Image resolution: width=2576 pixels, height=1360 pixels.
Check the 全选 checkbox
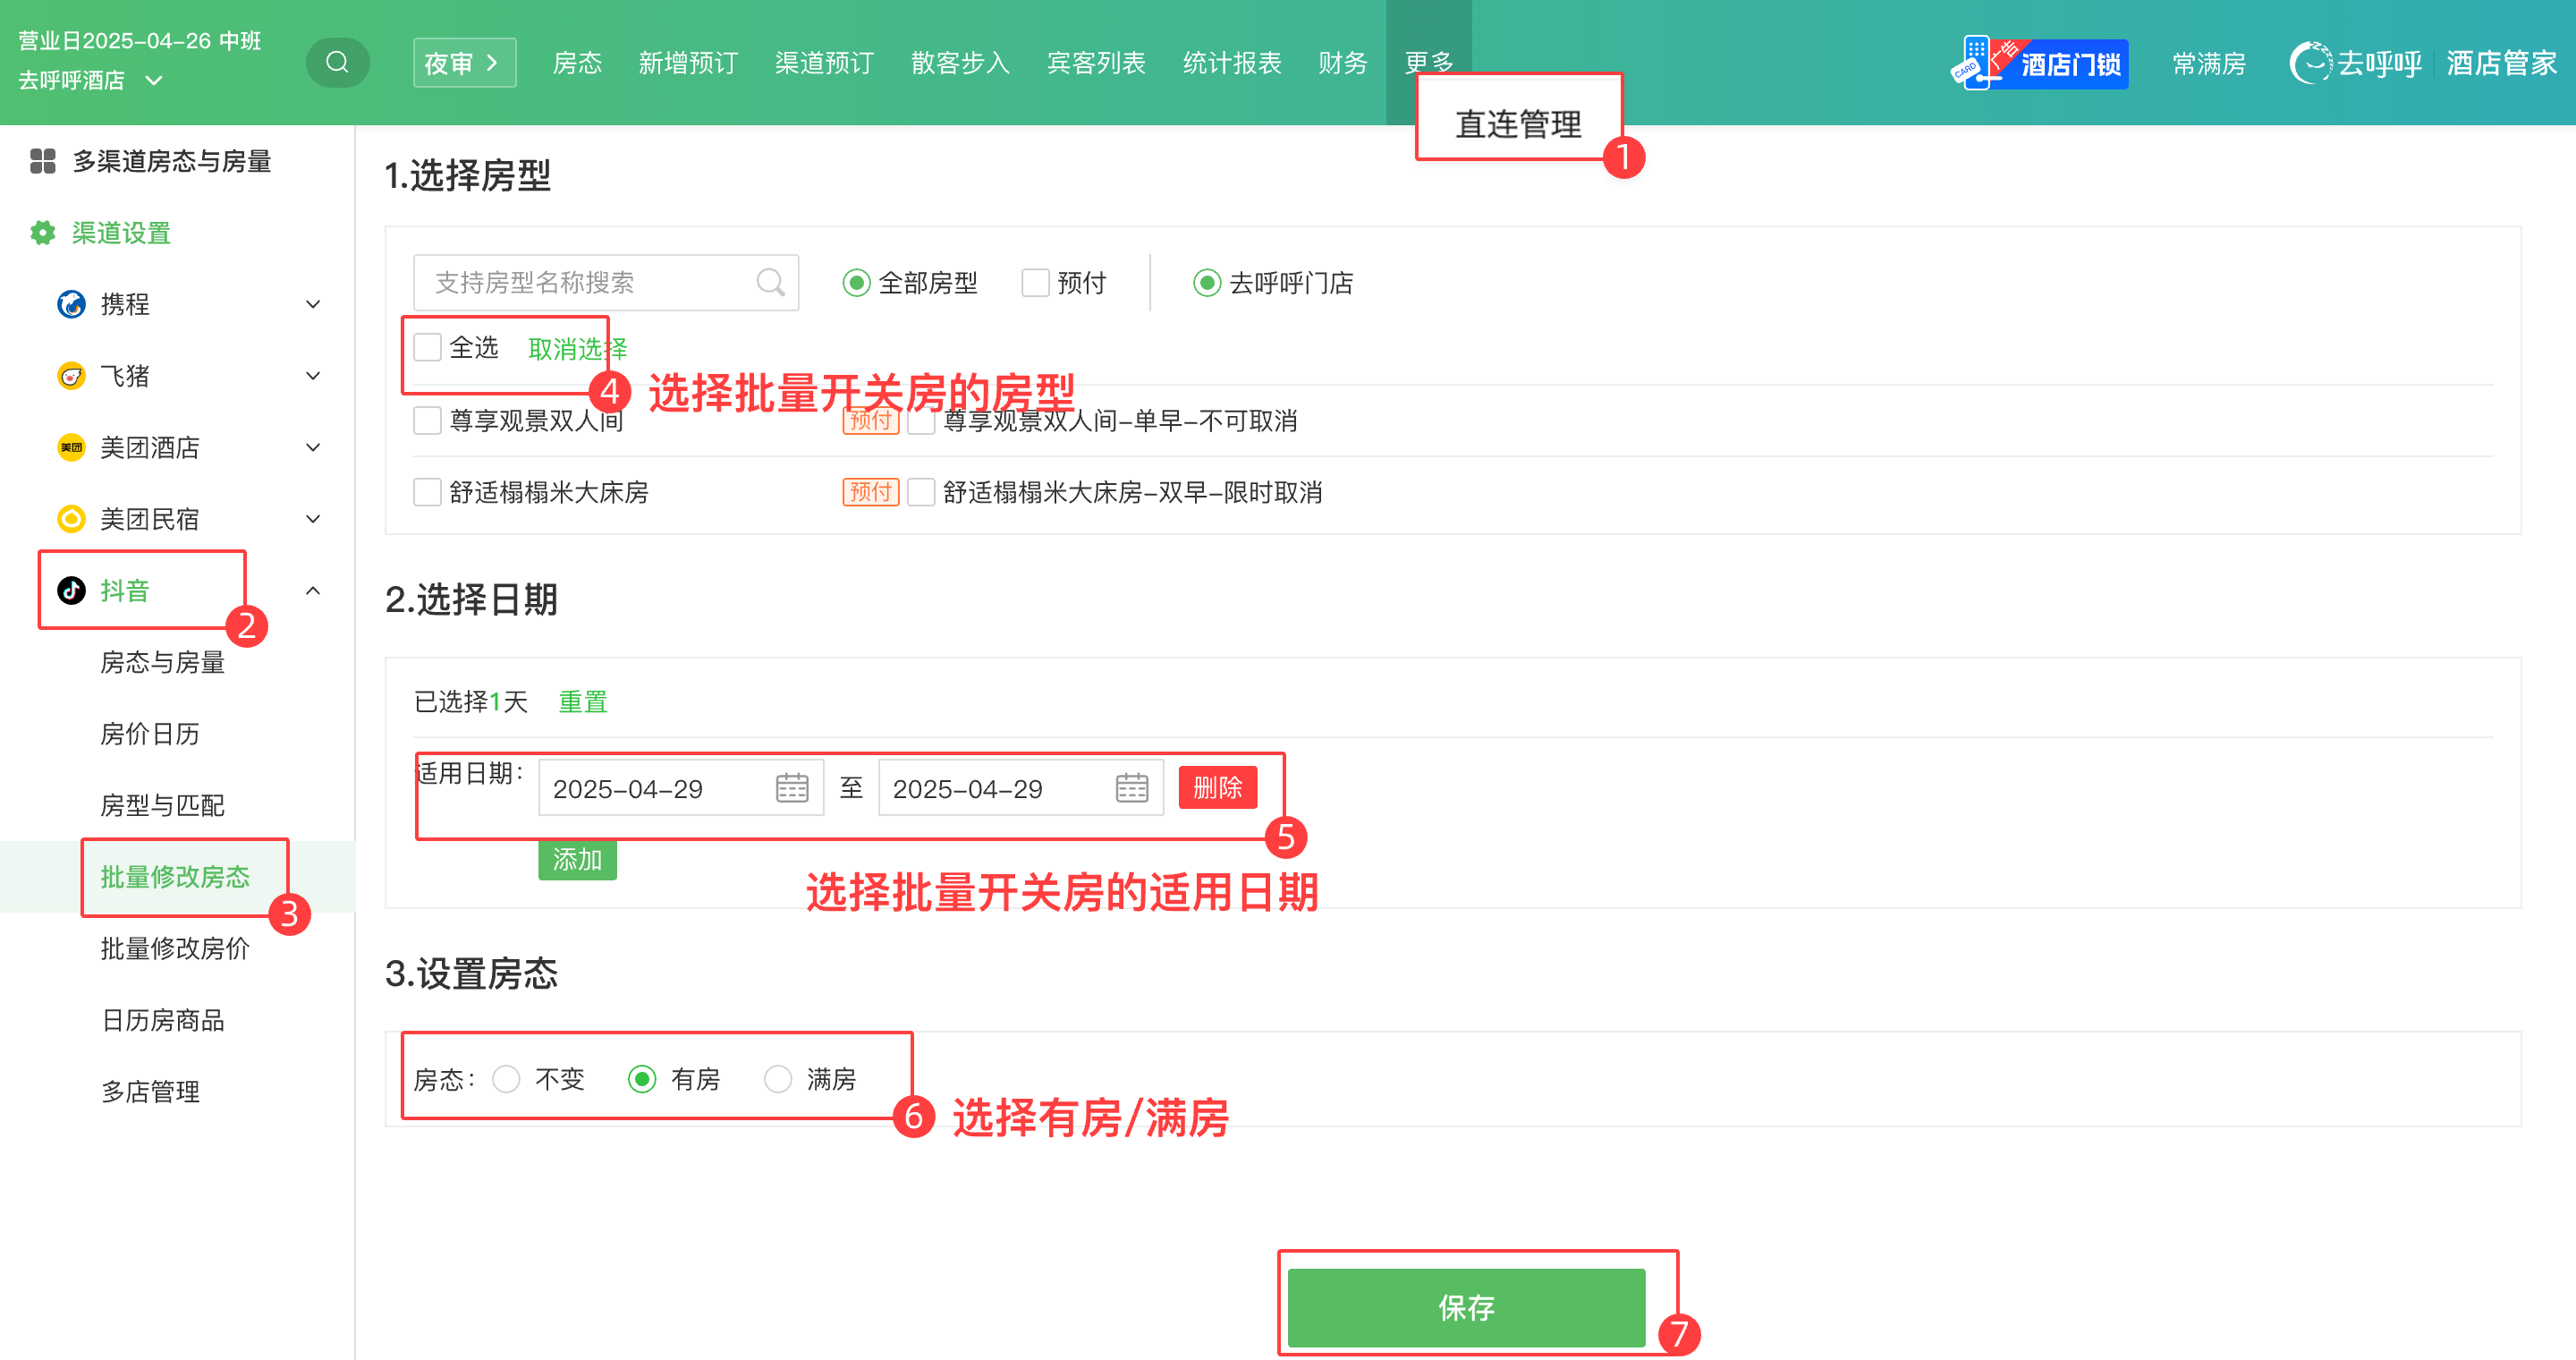click(428, 348)
